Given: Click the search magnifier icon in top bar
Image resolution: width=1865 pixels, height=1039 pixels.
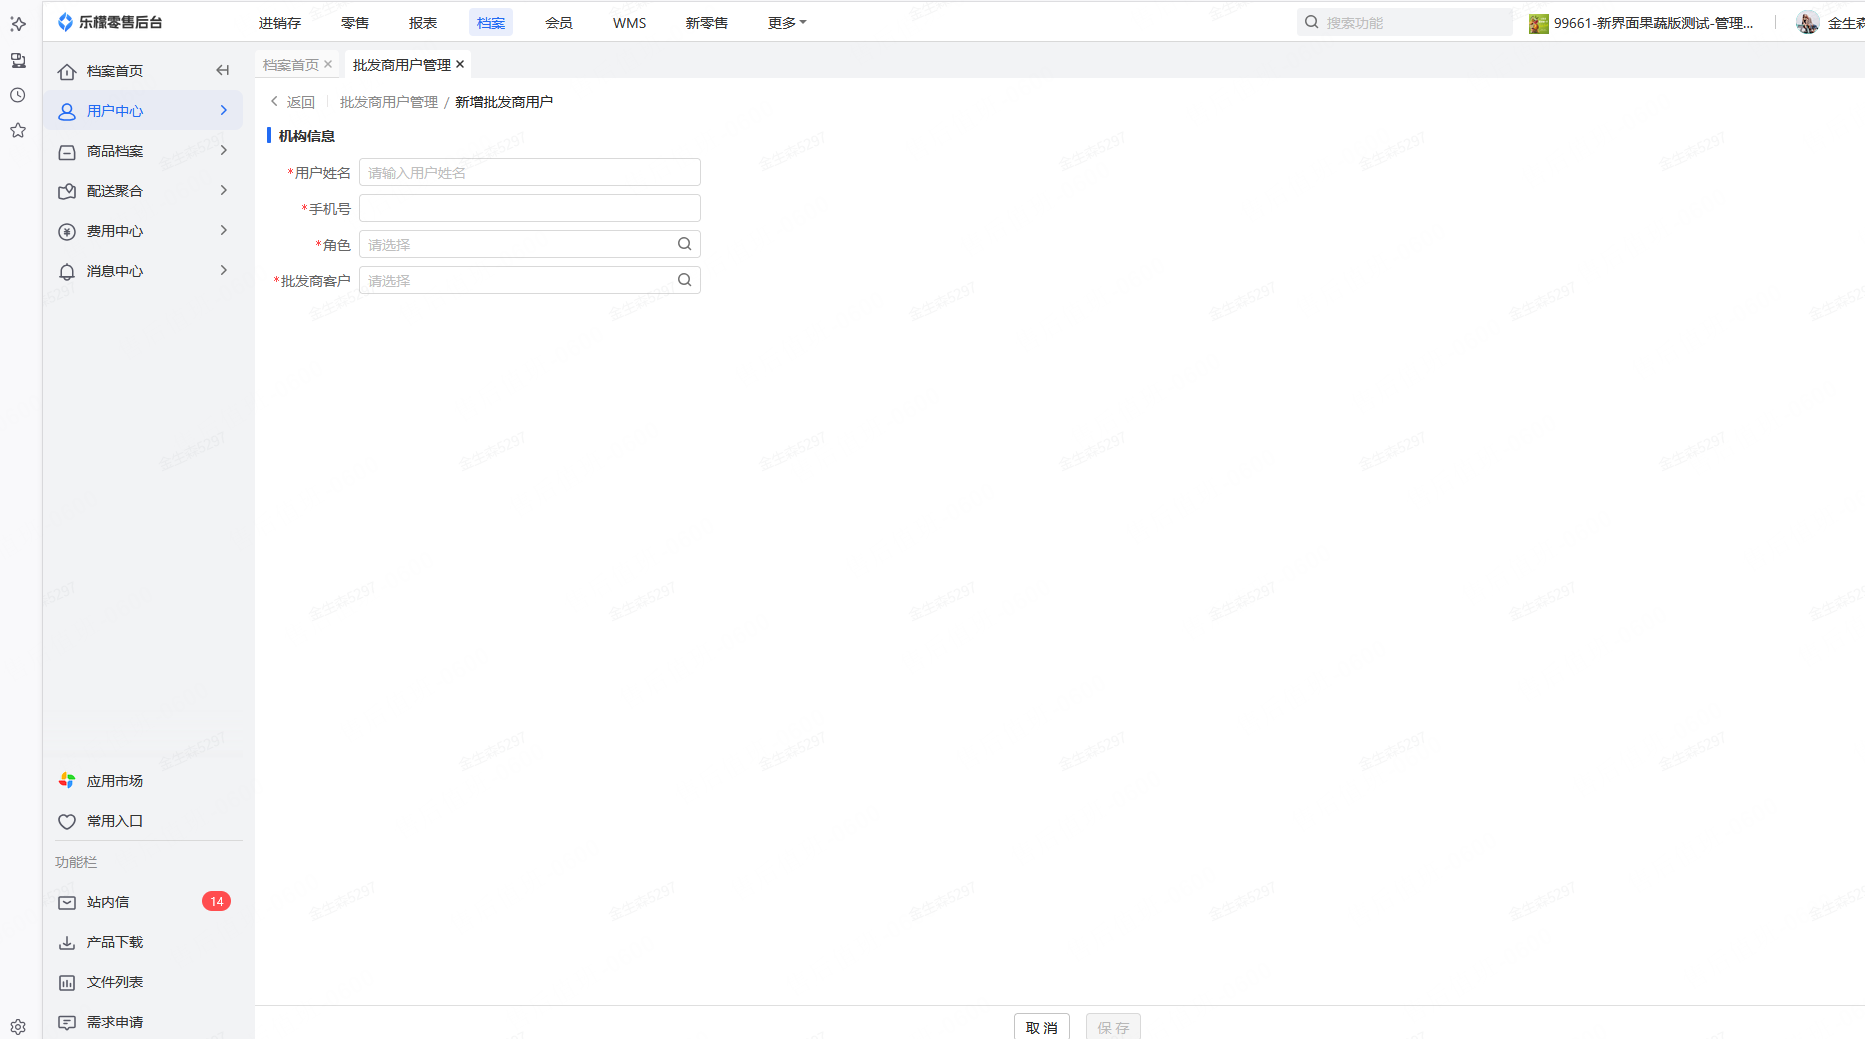Looking at the screenshot, I should 1312,22.
